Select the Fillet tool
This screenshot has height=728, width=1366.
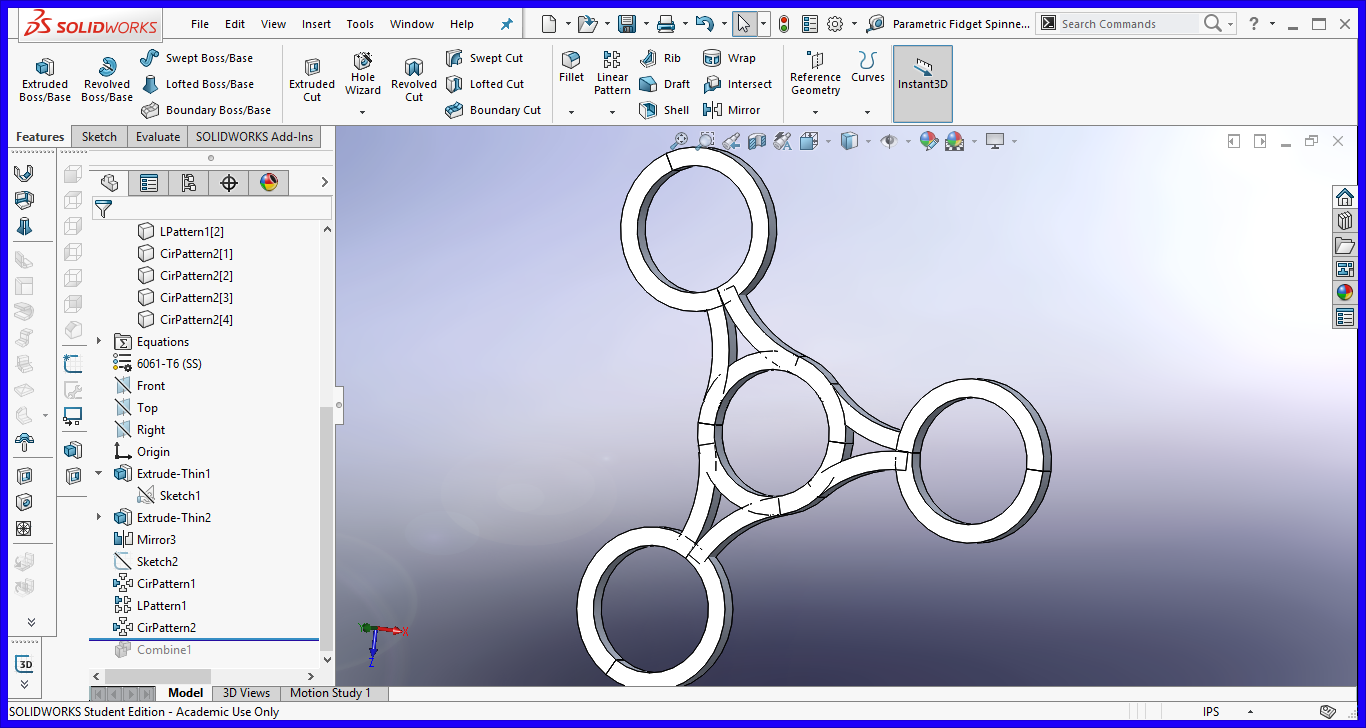571,67
